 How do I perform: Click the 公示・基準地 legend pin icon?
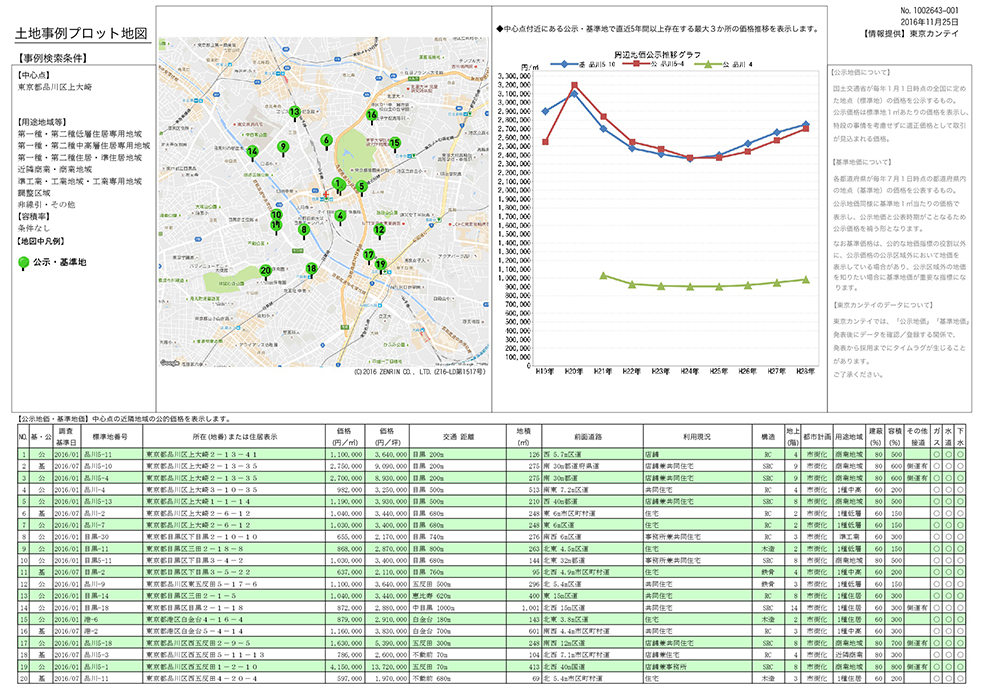click(x=24, y=264)
